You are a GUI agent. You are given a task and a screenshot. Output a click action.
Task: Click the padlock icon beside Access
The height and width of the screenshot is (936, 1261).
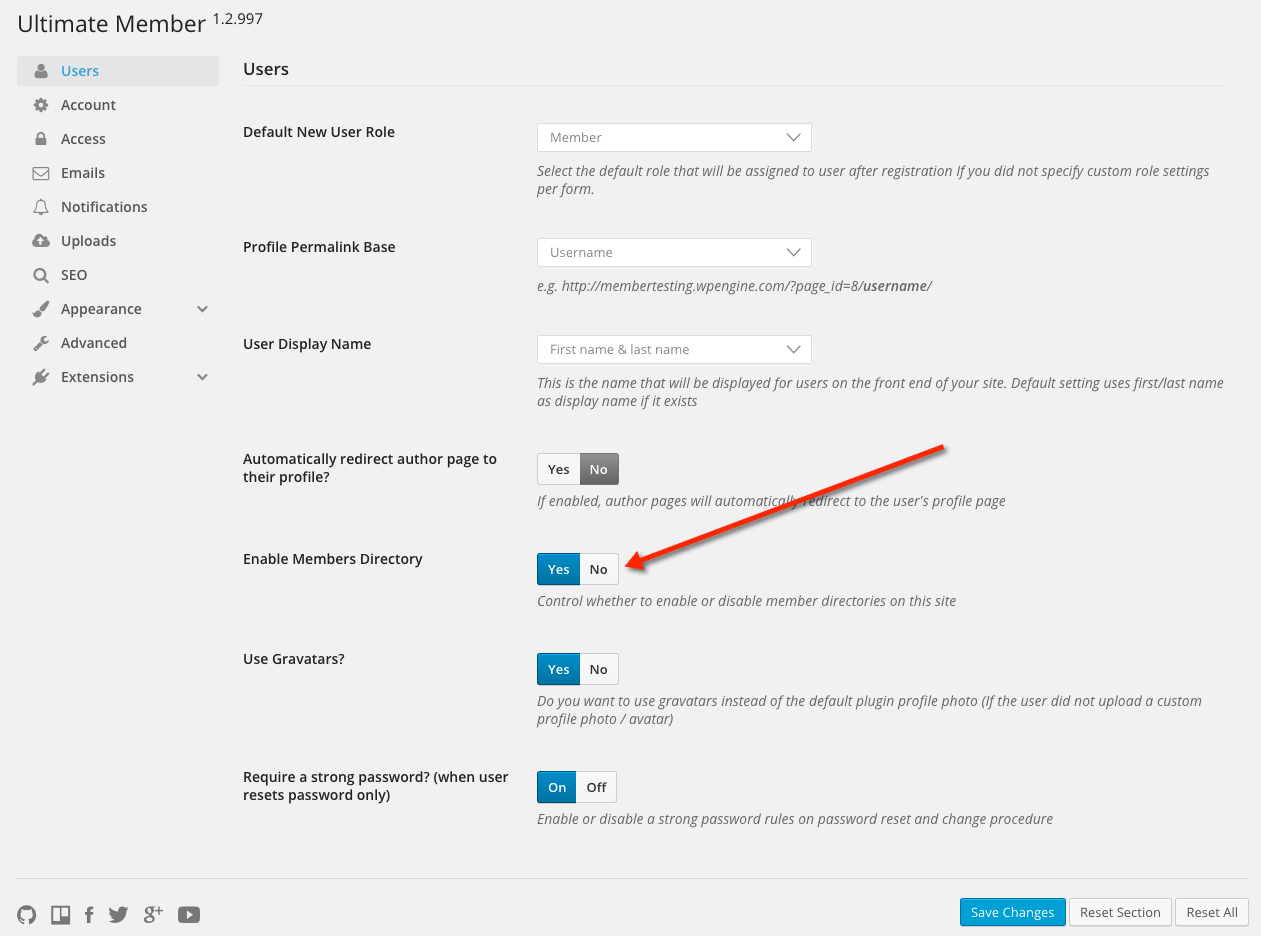pyautogui.click(x=41, y=139)
